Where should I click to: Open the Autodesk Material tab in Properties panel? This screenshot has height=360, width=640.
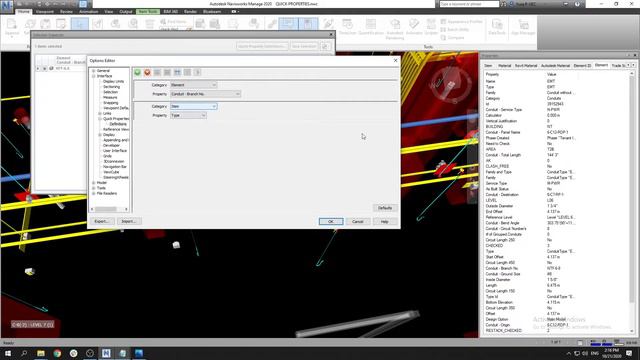(x=555, y=65)
